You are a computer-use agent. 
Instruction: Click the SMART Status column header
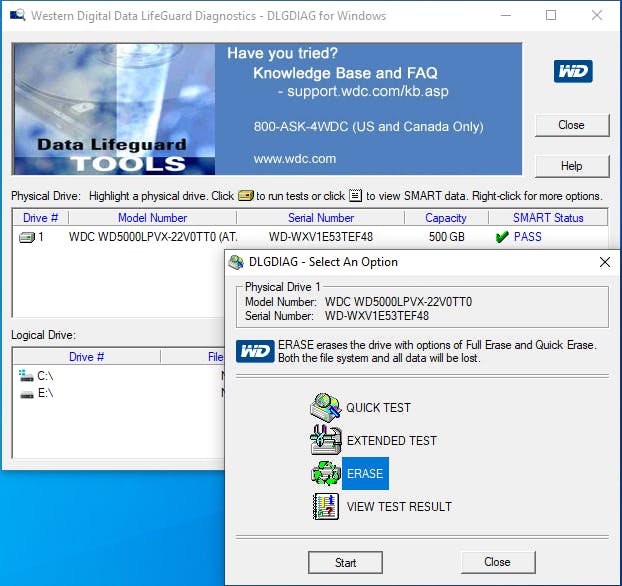(547, 217)
